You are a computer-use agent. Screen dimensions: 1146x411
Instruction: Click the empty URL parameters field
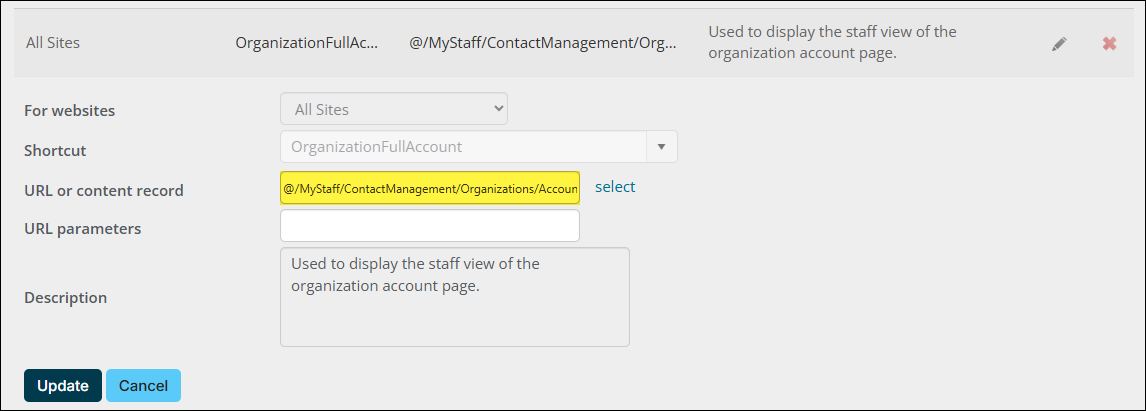coord(430,226)
